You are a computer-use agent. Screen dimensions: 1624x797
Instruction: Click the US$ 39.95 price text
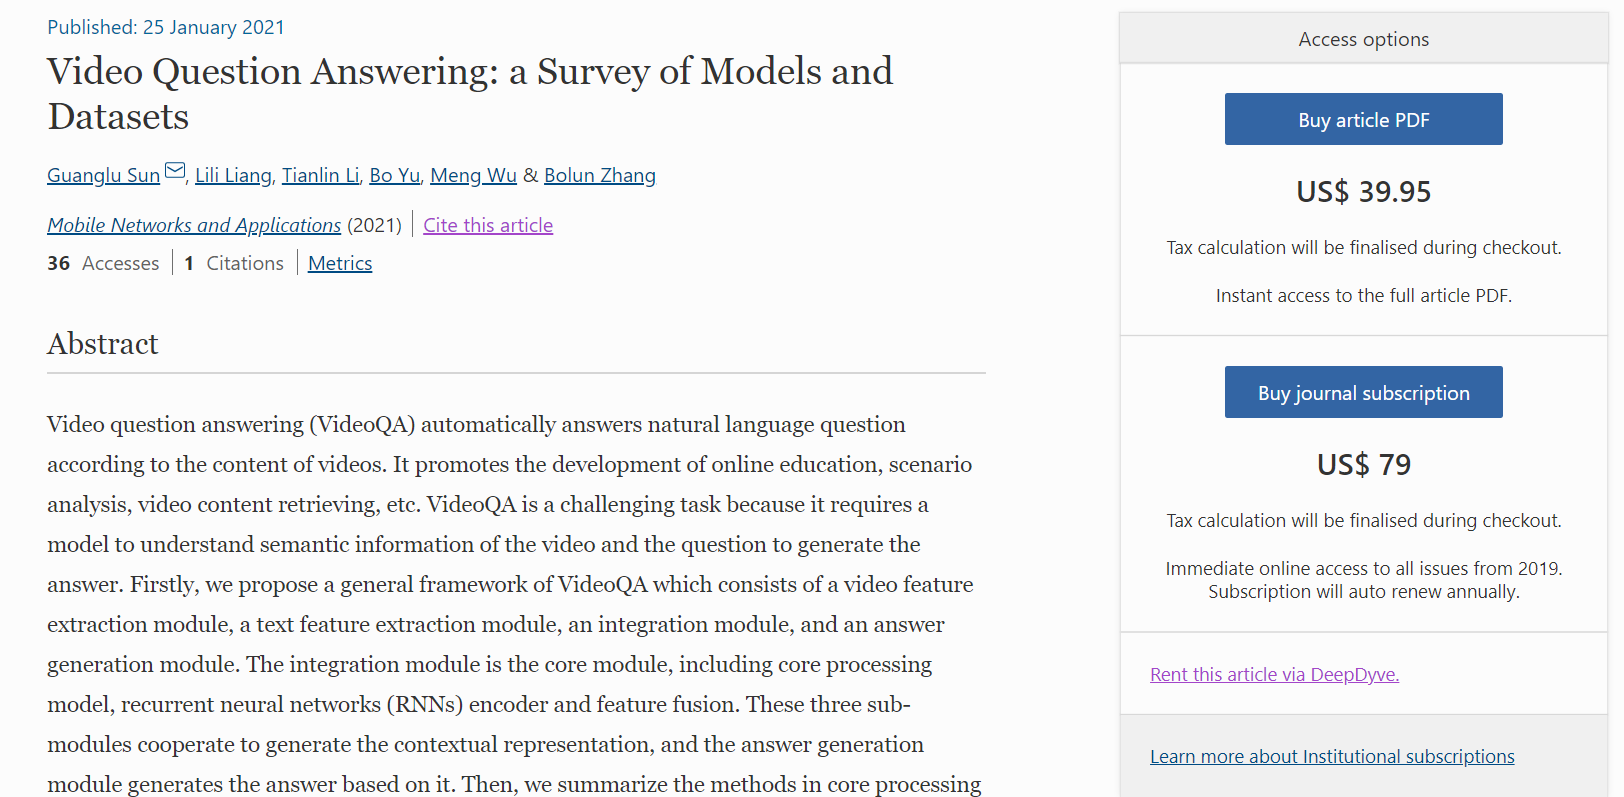[x=1363, y=191]
